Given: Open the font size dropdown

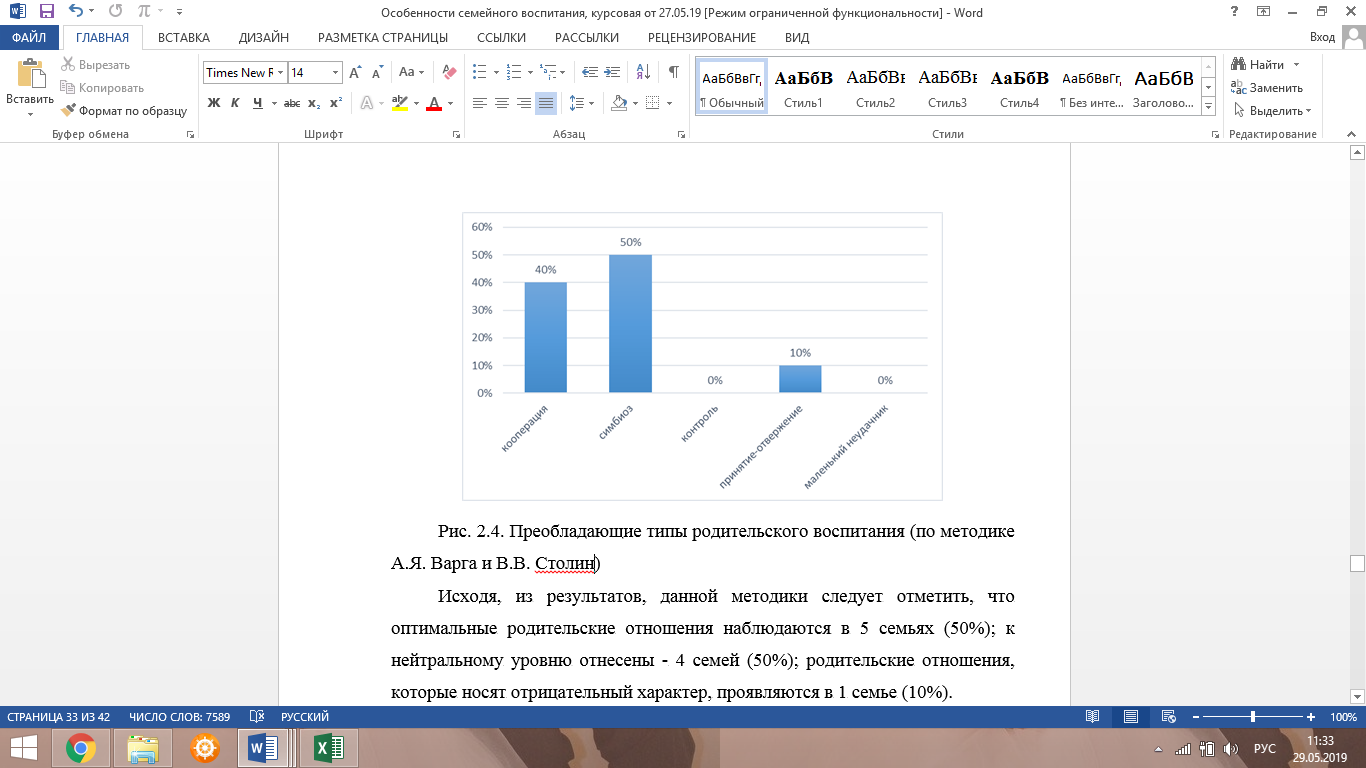Looking at the screenshot, I should click(x=335, y=73).
